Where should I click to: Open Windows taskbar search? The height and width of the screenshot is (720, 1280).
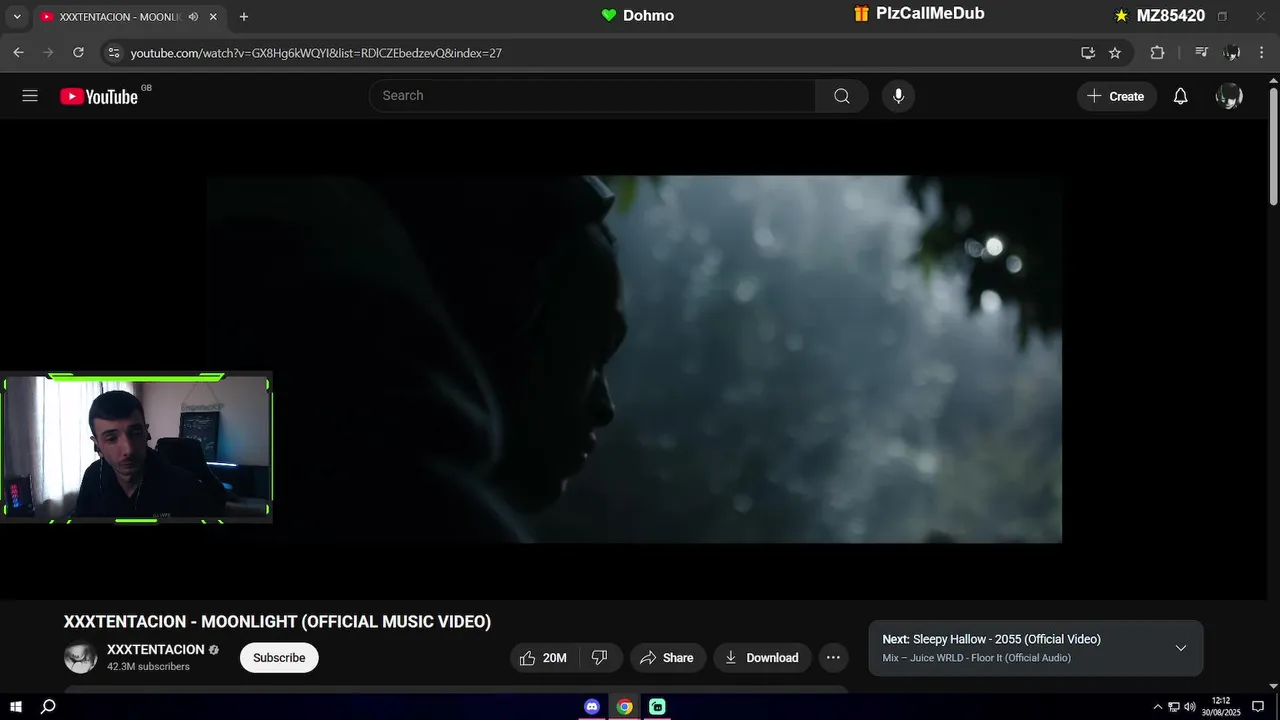(x=47, y=706)
